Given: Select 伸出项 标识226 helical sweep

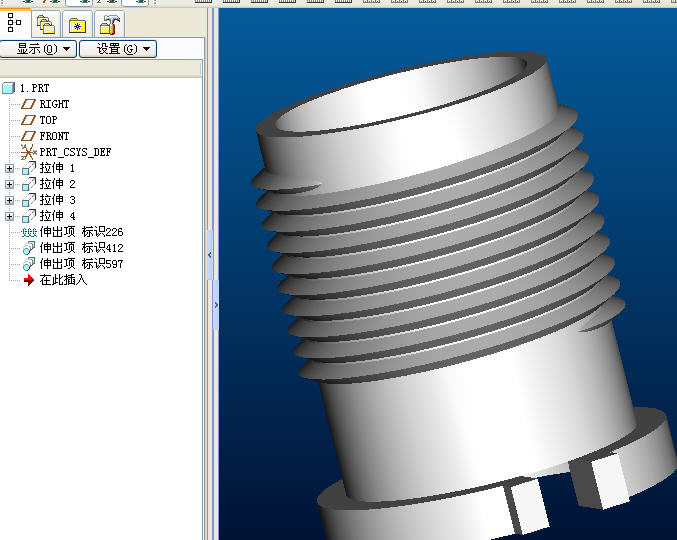Looking at the screenshot, I should coord(82,232).
